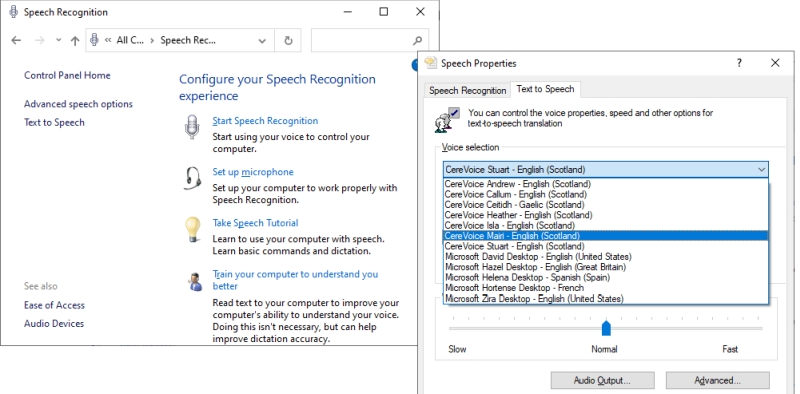Choose CereVoice Heather - English (Scotland)

tap(606, 215)
